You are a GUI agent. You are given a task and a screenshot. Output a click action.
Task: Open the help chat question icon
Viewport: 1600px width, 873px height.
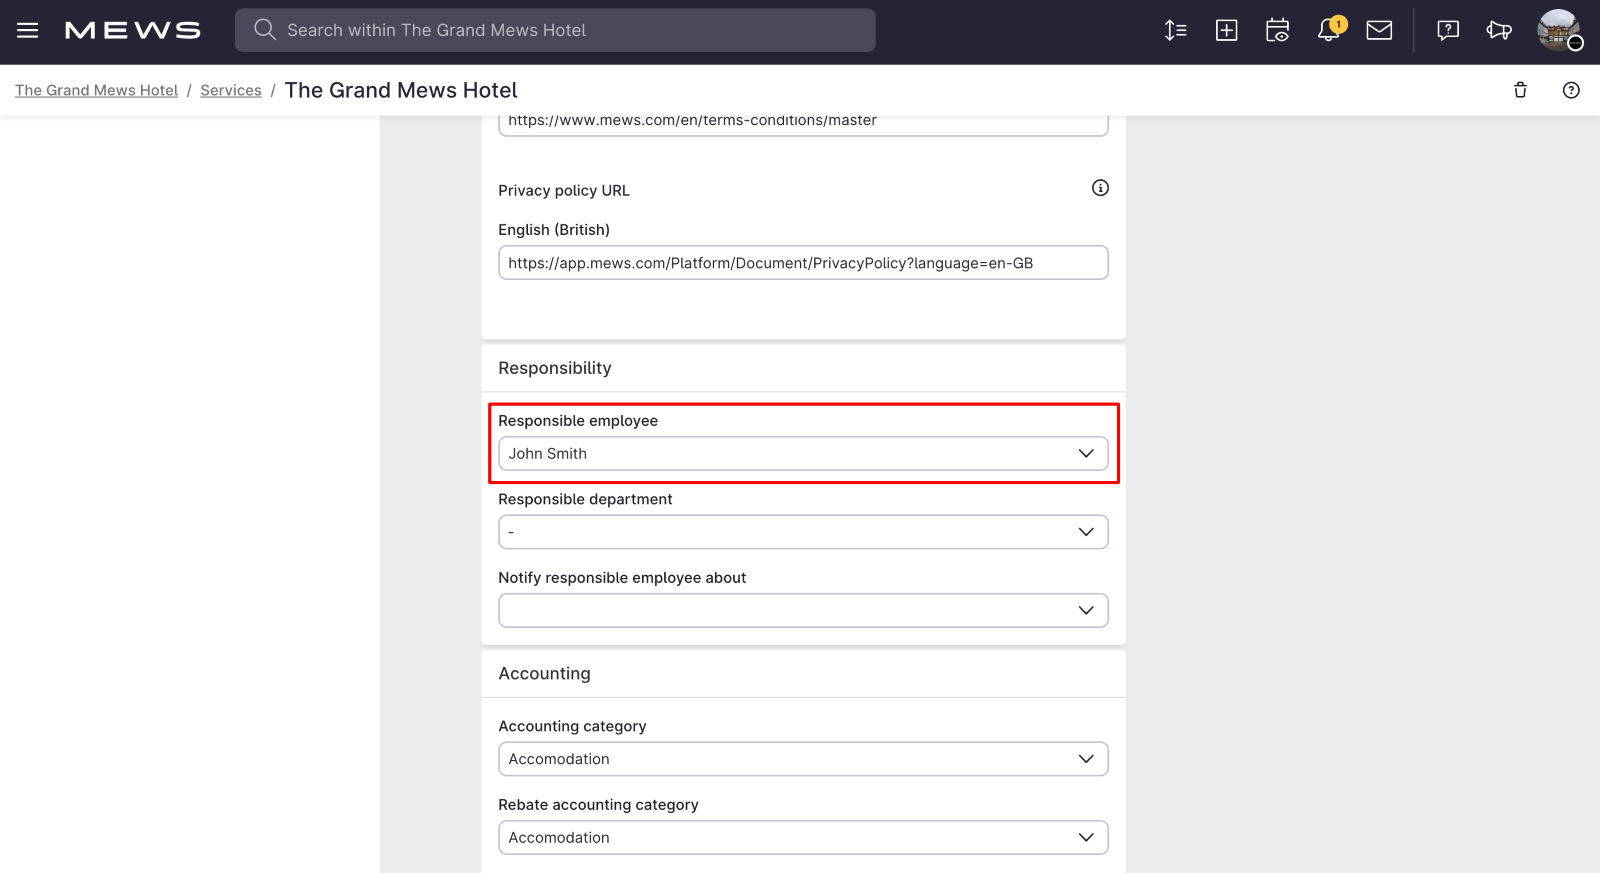[x=1447, y=30]
